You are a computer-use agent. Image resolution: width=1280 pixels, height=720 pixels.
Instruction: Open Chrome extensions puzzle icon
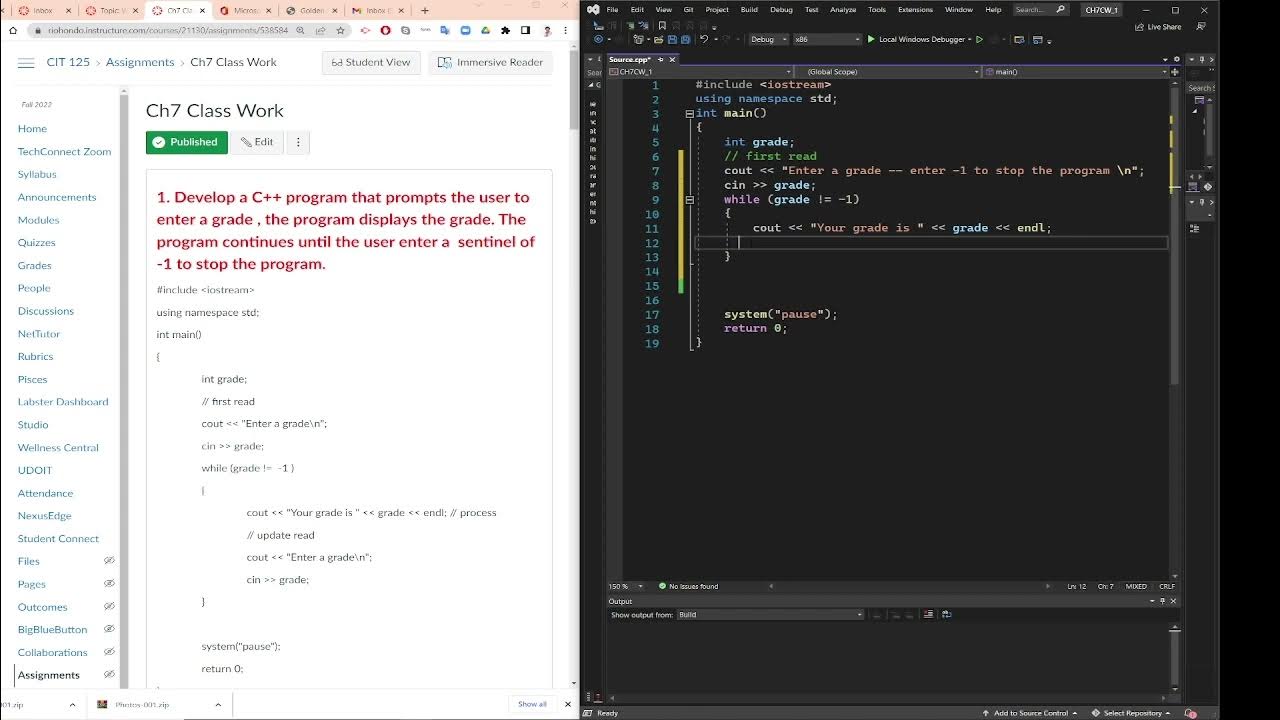pos(506,30)
